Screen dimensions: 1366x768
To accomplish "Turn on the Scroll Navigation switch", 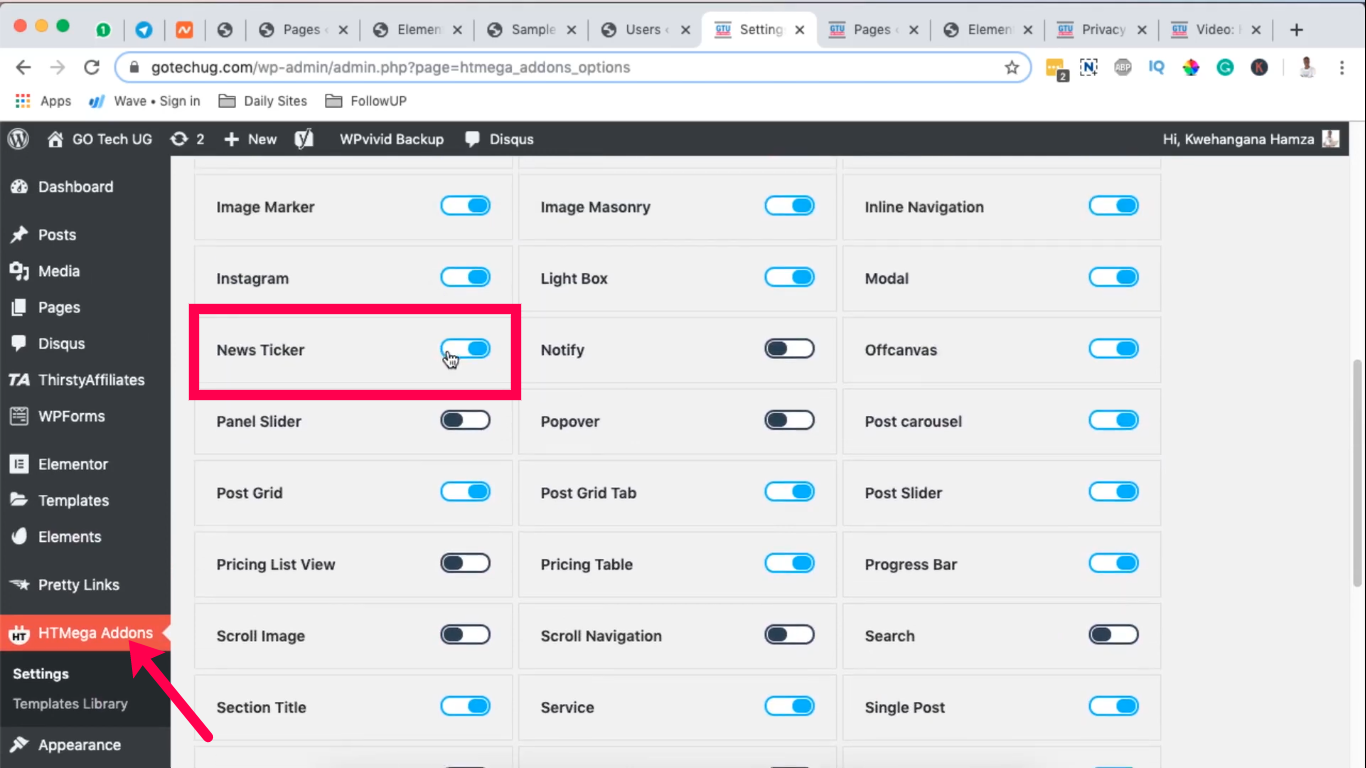I will 789,634.
